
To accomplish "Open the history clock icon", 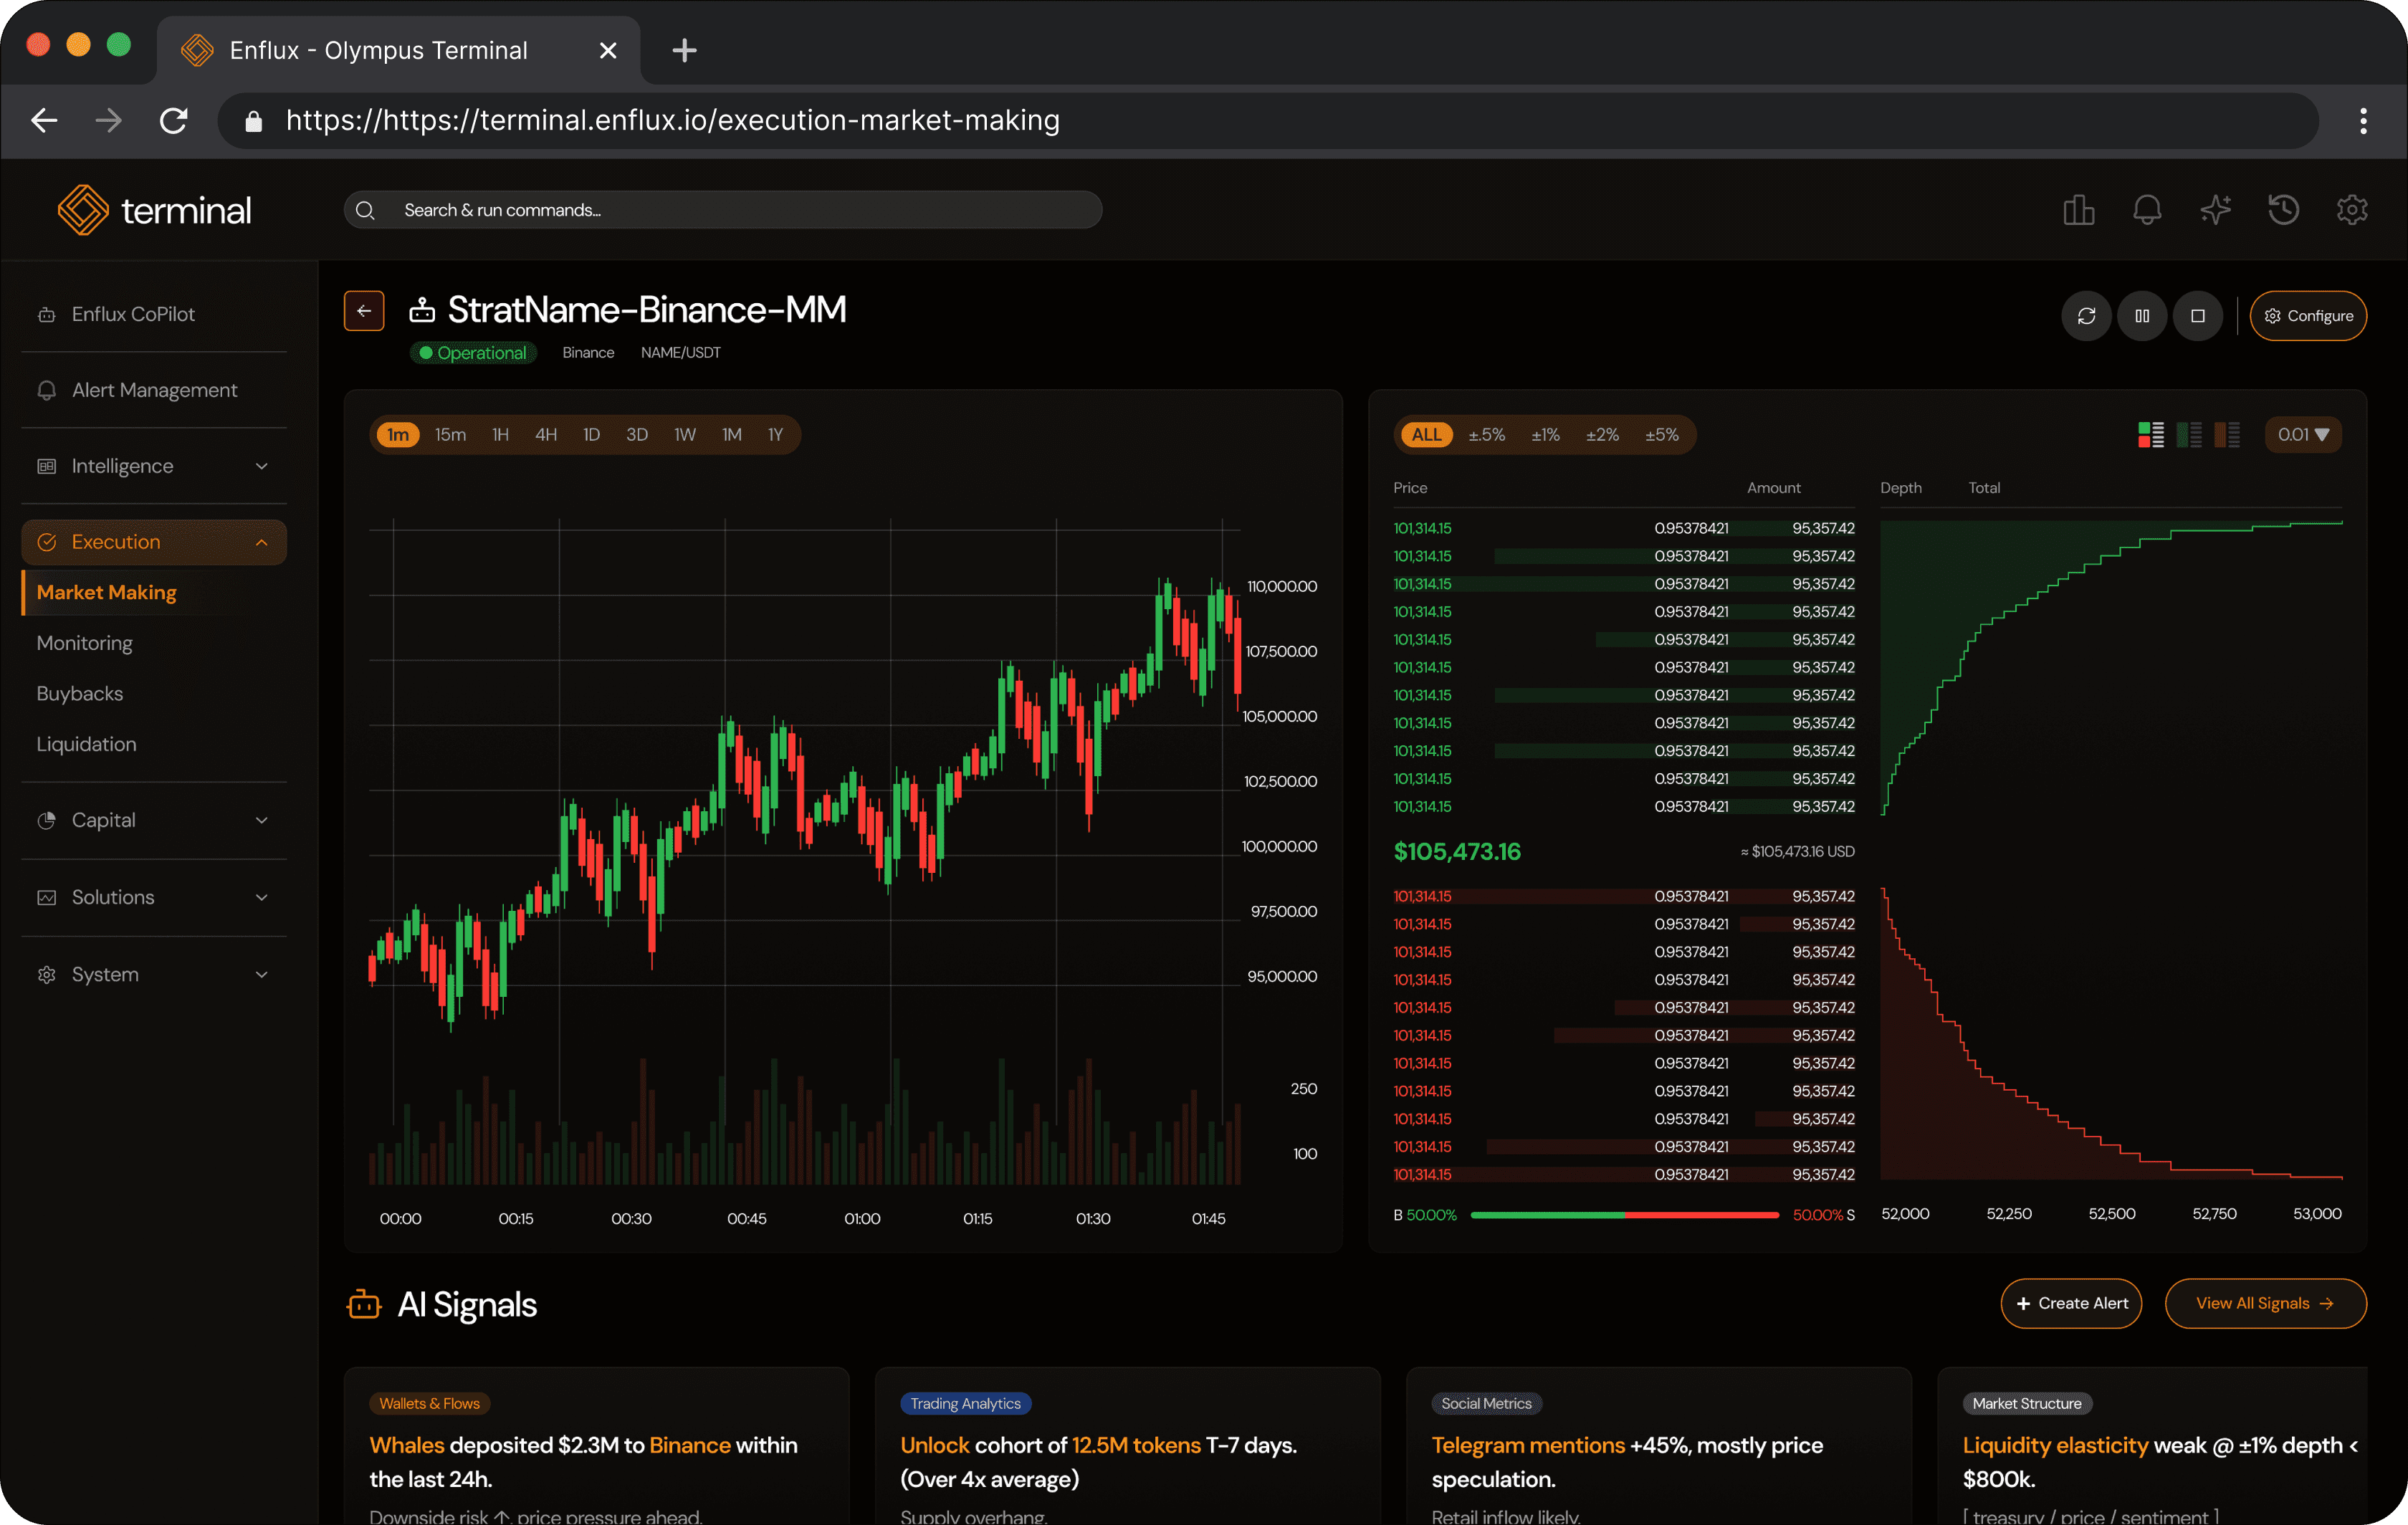I will pyautogui.click(x=2284, y=210).
